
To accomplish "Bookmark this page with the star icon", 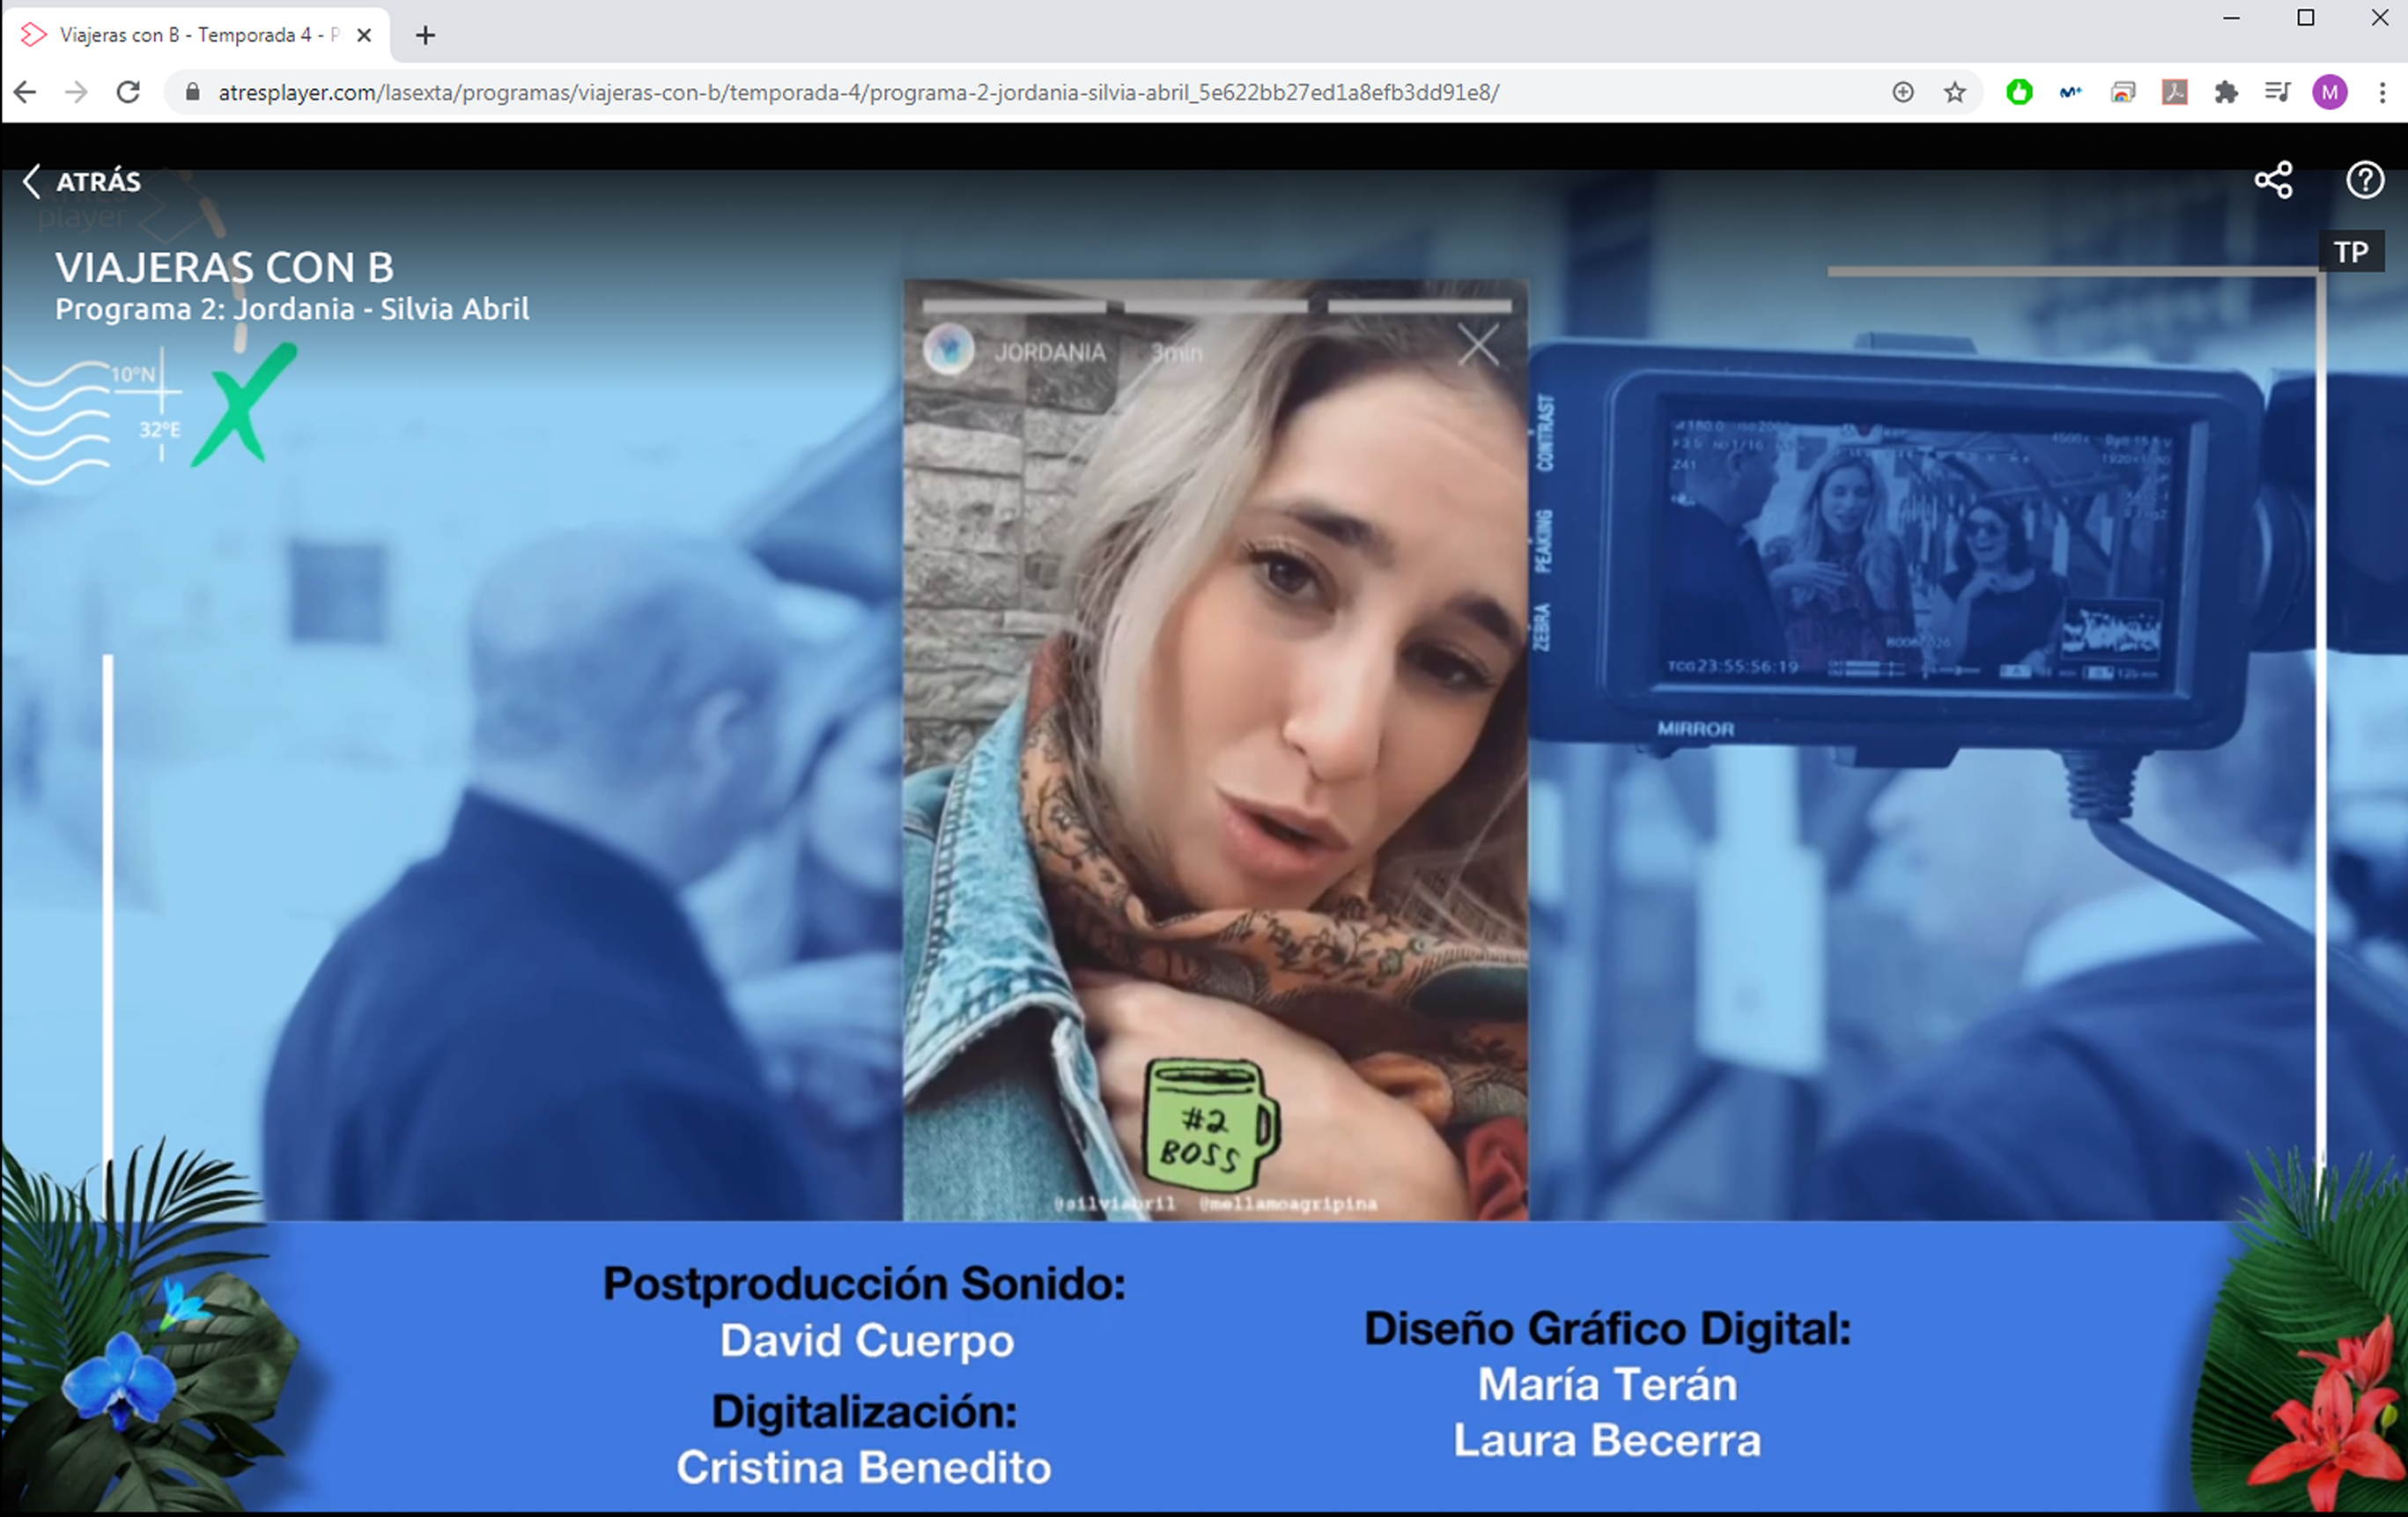I will pyautogui.click(x=1954, y=93).
